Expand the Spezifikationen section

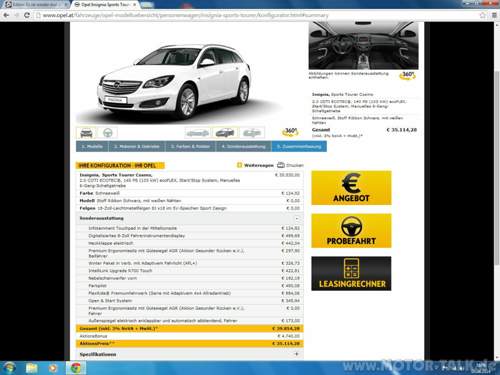[297, 354]
